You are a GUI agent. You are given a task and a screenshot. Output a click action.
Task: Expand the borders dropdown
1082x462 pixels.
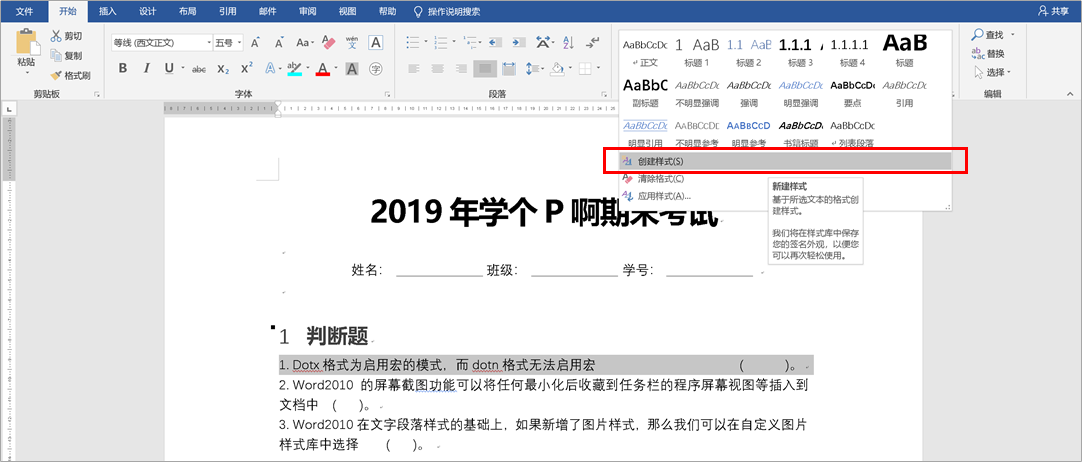click(598, 68)
